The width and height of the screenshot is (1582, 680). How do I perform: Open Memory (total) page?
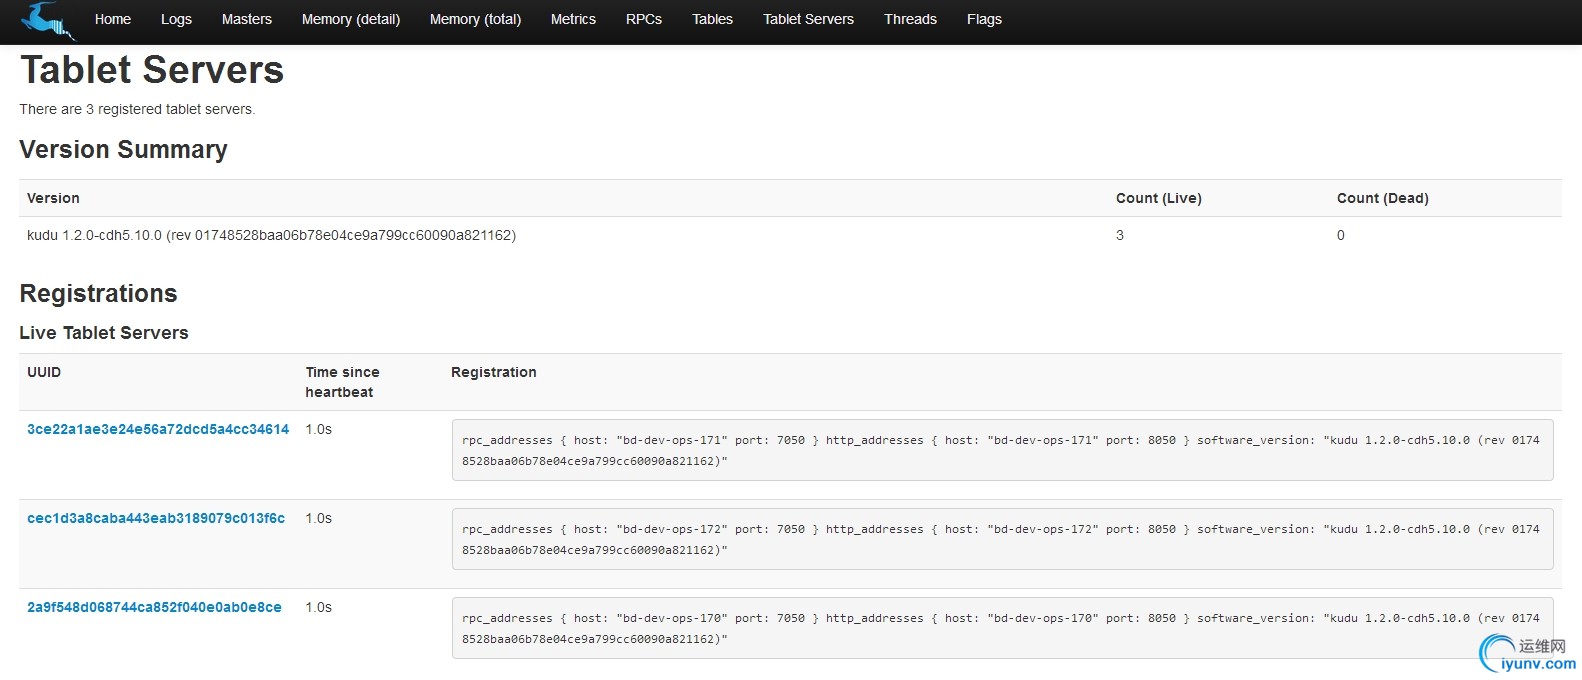click(x=475, y=19)
